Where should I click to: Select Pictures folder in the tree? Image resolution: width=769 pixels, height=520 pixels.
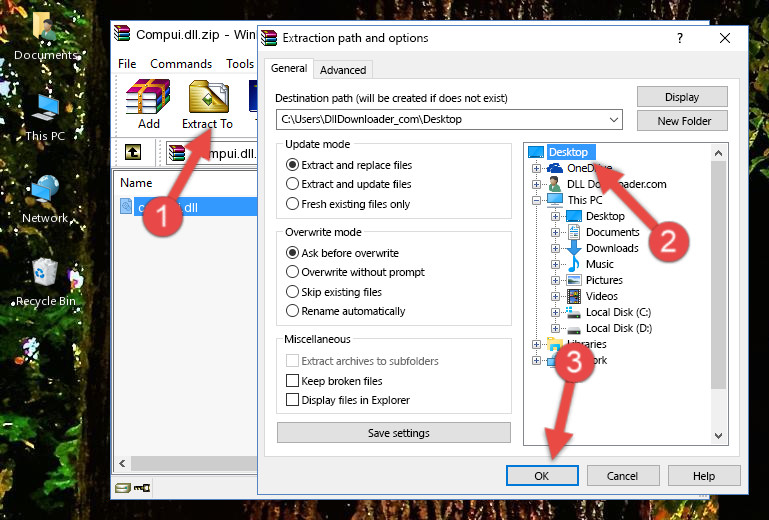(604, 280)
